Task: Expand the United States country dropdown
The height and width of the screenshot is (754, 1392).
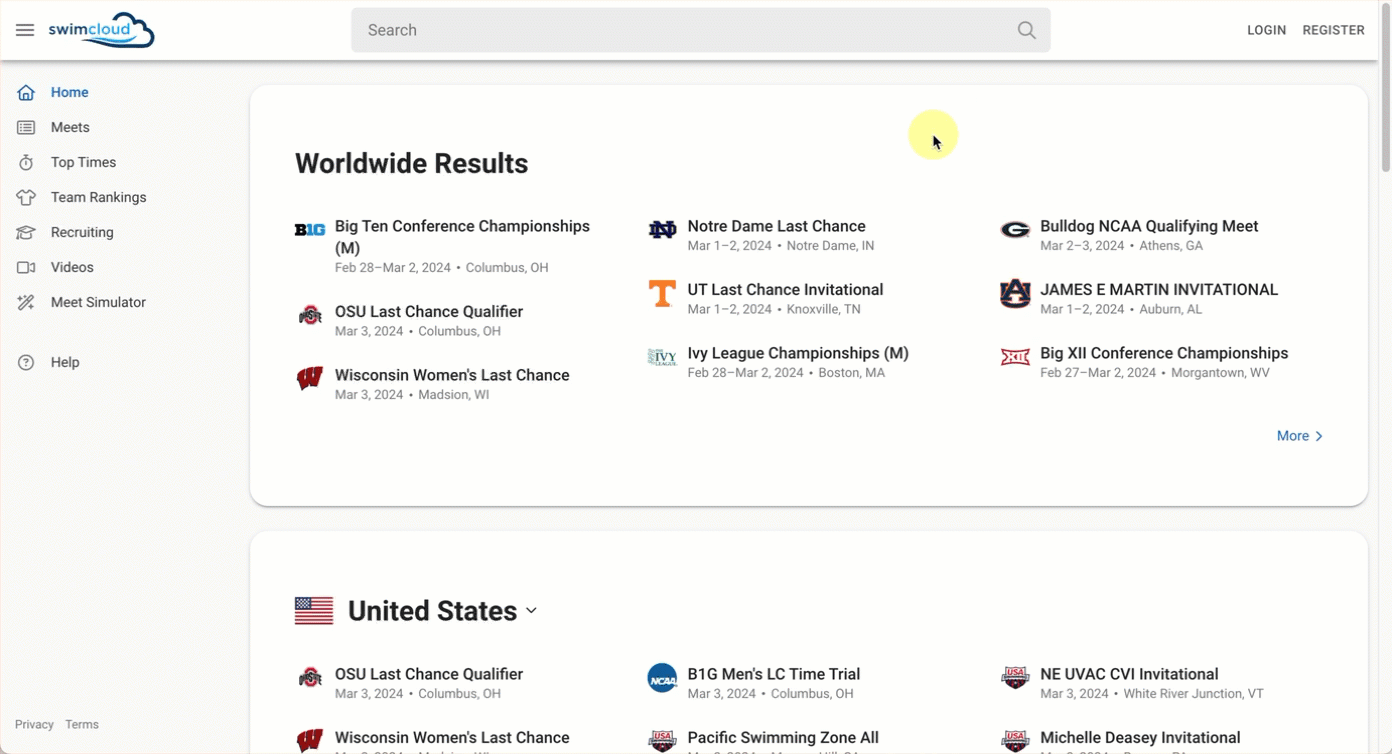Action: [531, 611]
